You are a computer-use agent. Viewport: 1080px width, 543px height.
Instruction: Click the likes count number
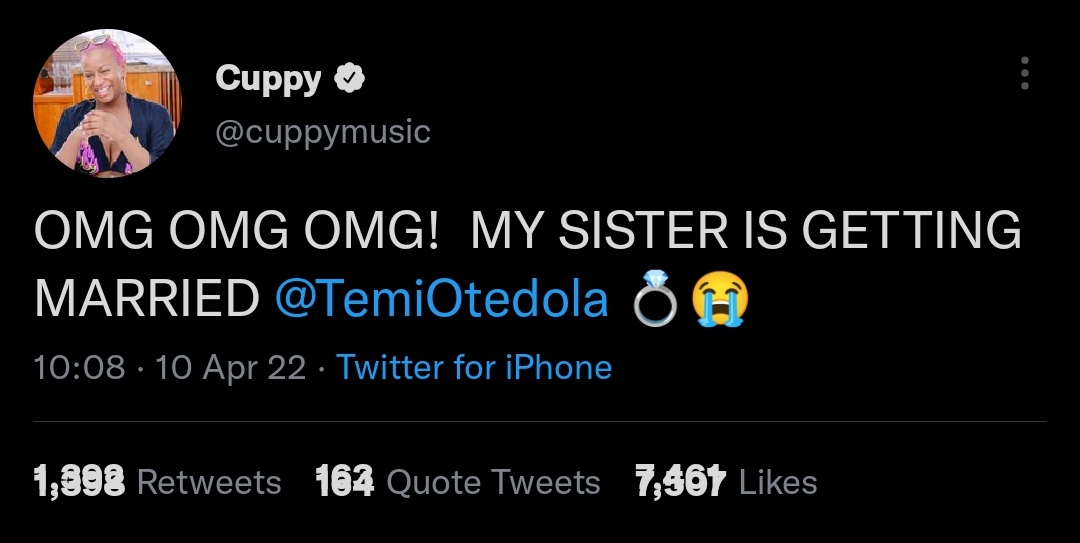(x=680, y=483)
